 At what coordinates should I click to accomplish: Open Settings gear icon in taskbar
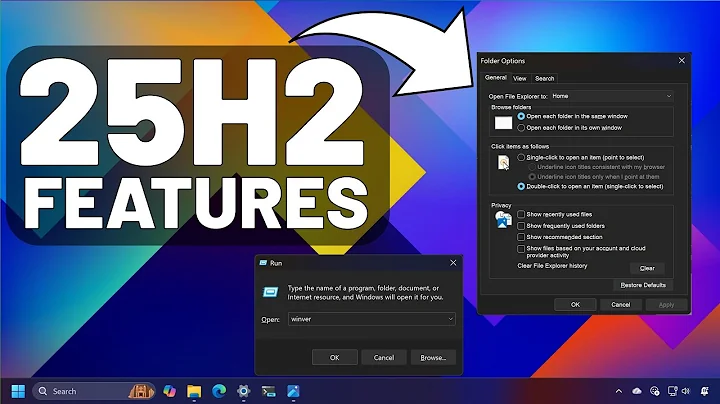point(244,391)
